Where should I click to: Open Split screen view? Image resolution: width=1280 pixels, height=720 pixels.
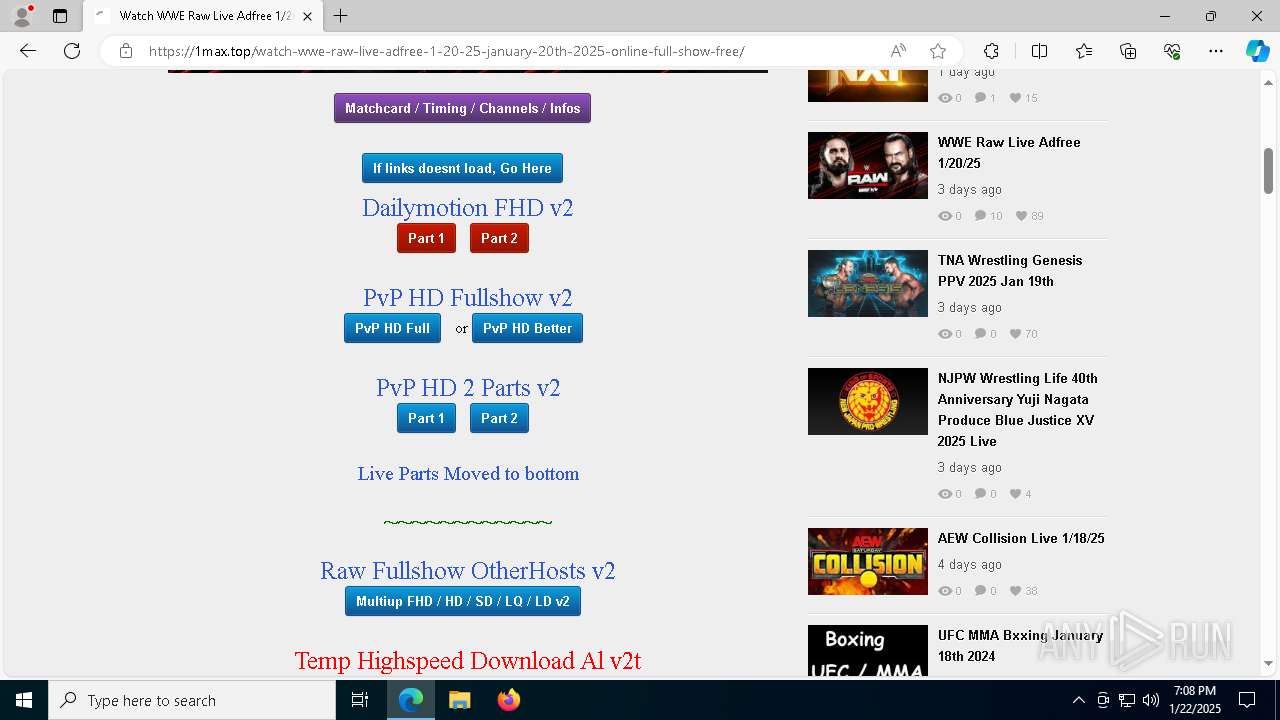coord(1039,51)
